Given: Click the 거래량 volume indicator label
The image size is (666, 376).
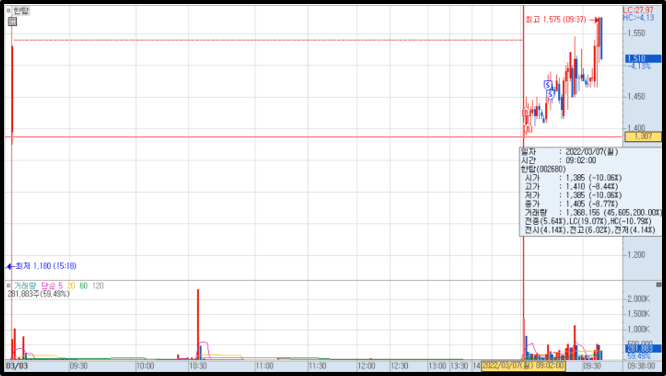Looking at the screenshot, I should point(25,286).
